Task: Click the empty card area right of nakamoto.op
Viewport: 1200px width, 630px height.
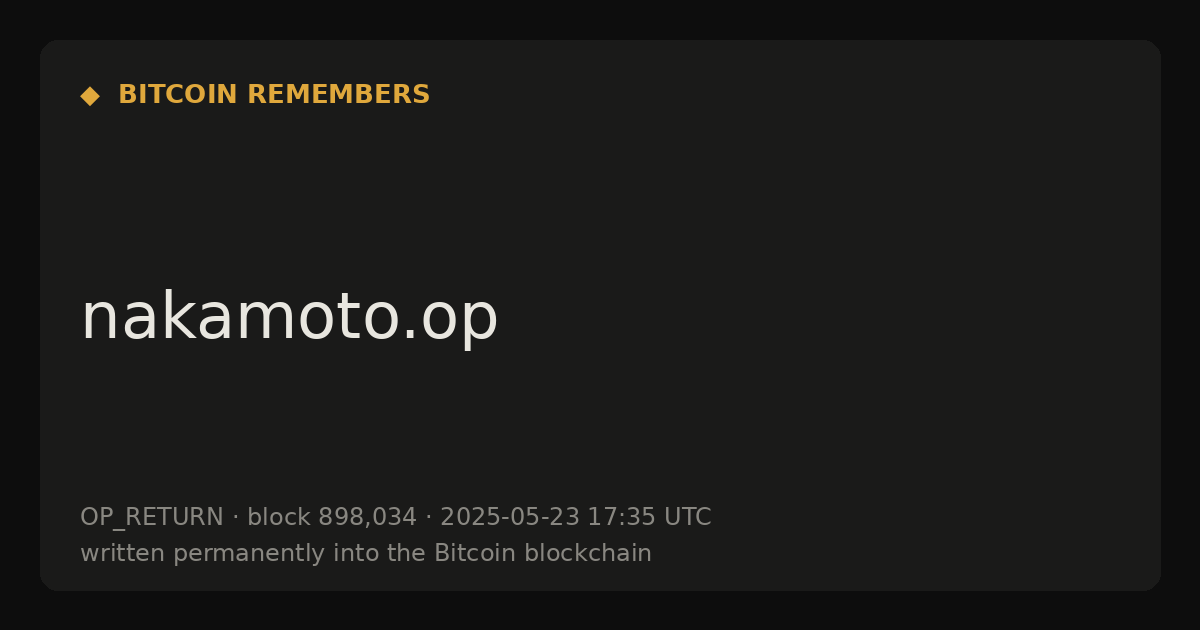Action: pyautogui.click(x=820, y=317)
